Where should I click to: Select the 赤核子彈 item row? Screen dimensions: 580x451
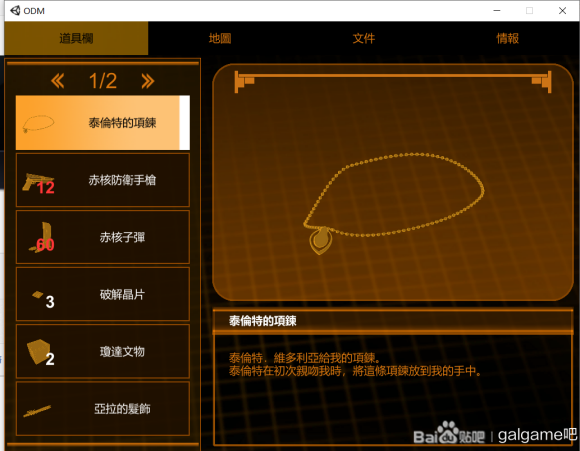103,237
